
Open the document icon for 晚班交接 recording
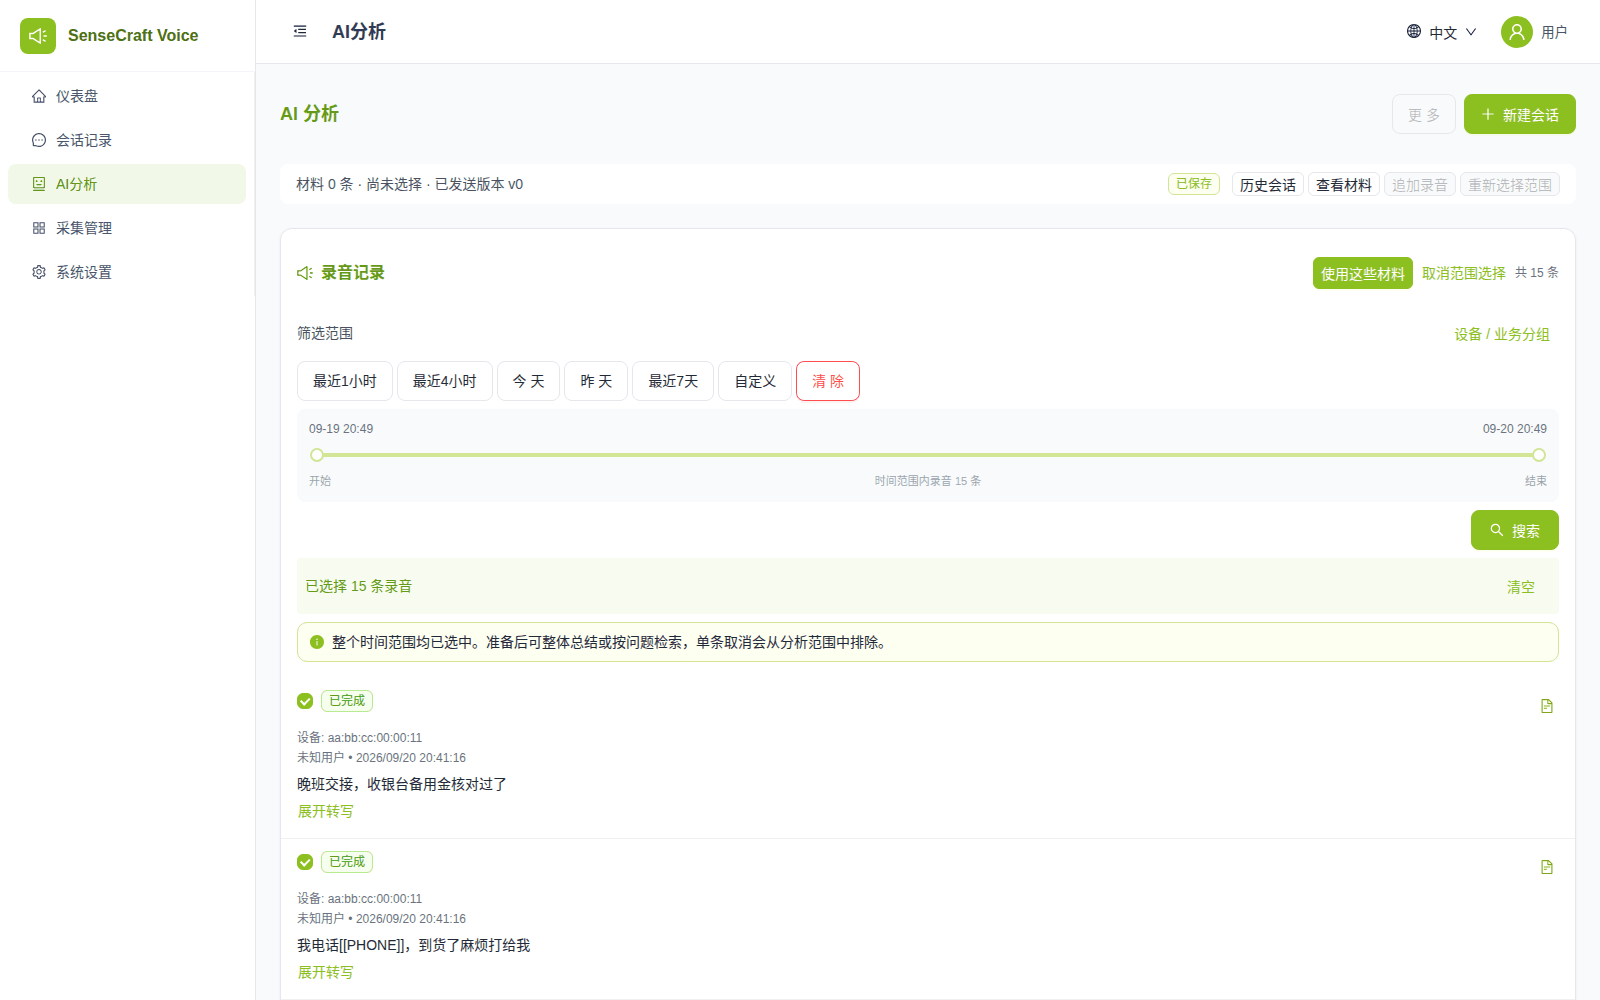(1547, 706)
